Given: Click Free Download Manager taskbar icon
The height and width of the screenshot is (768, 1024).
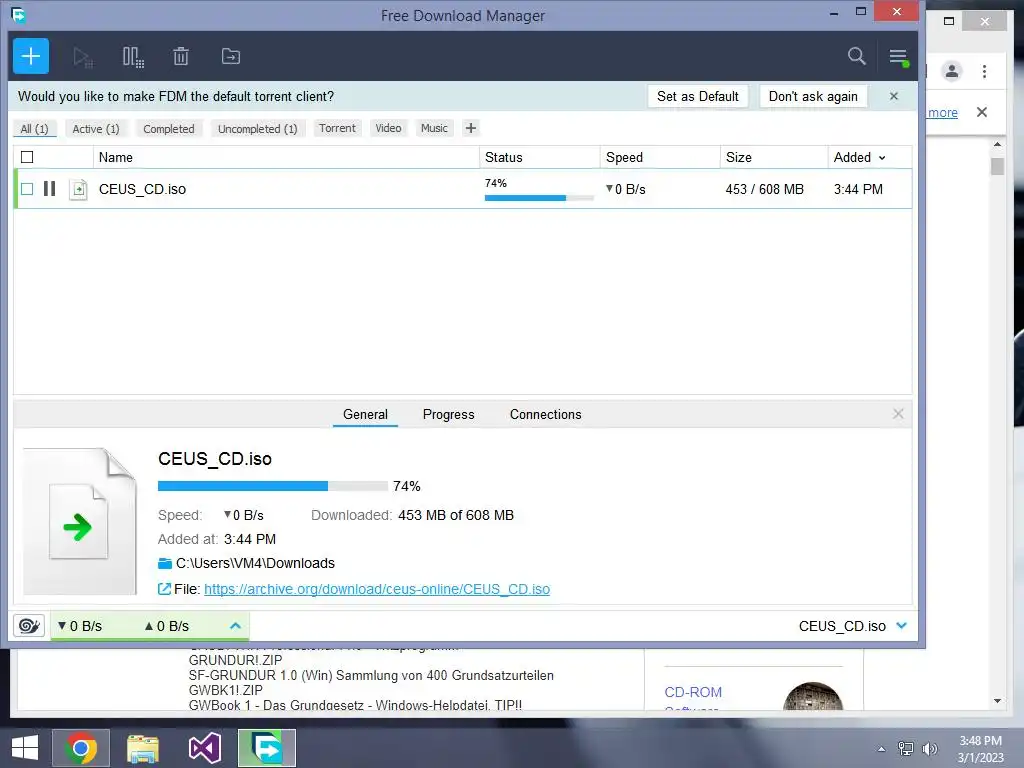Looking at the screenshot, I should coord(266,748).
